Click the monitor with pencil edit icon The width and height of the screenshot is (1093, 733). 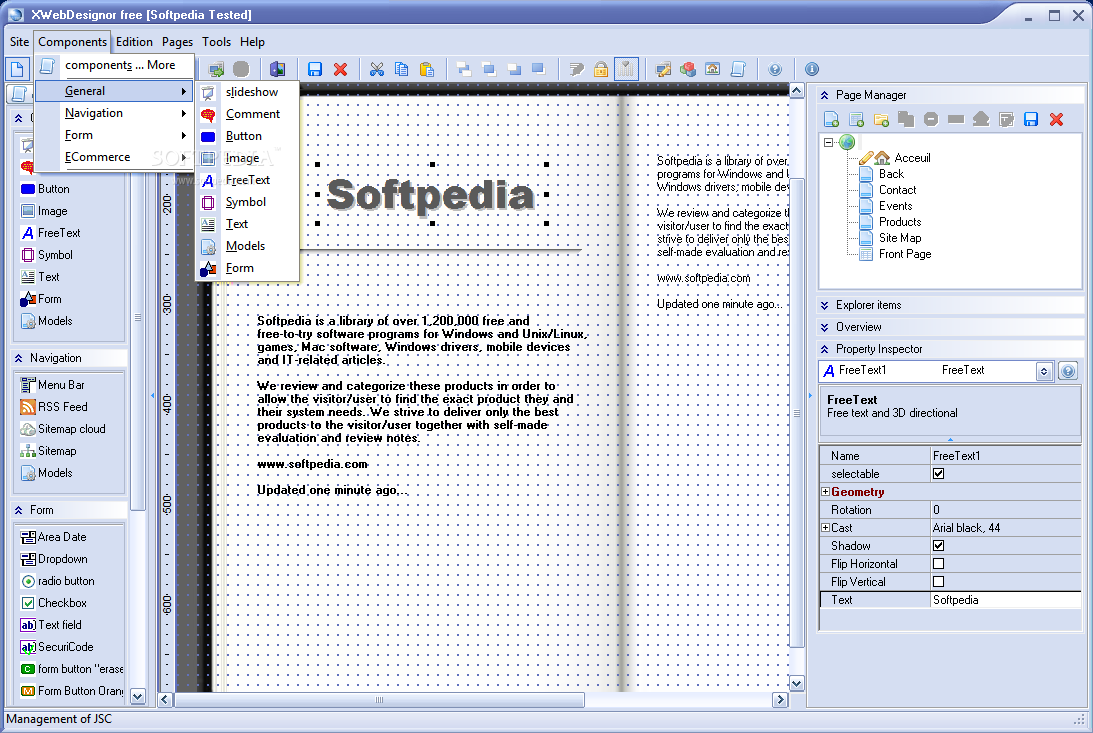663,69
